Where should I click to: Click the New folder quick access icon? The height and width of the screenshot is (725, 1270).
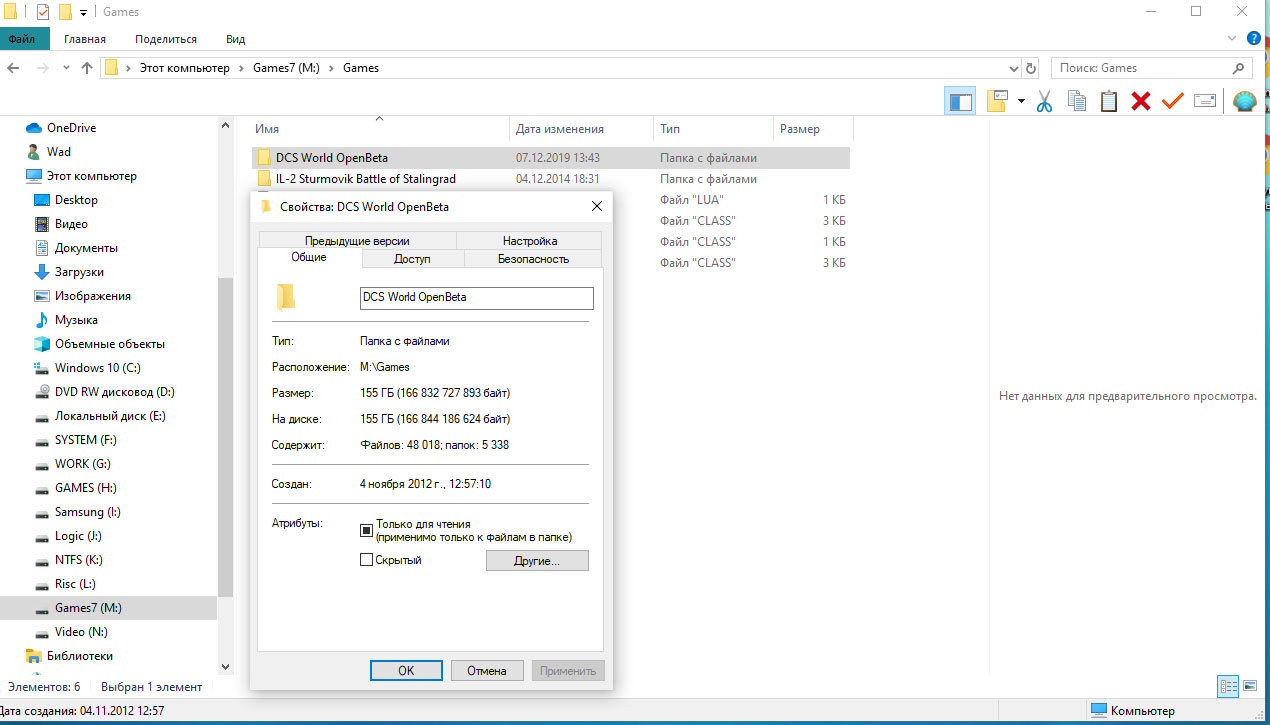tap(65, 12)
